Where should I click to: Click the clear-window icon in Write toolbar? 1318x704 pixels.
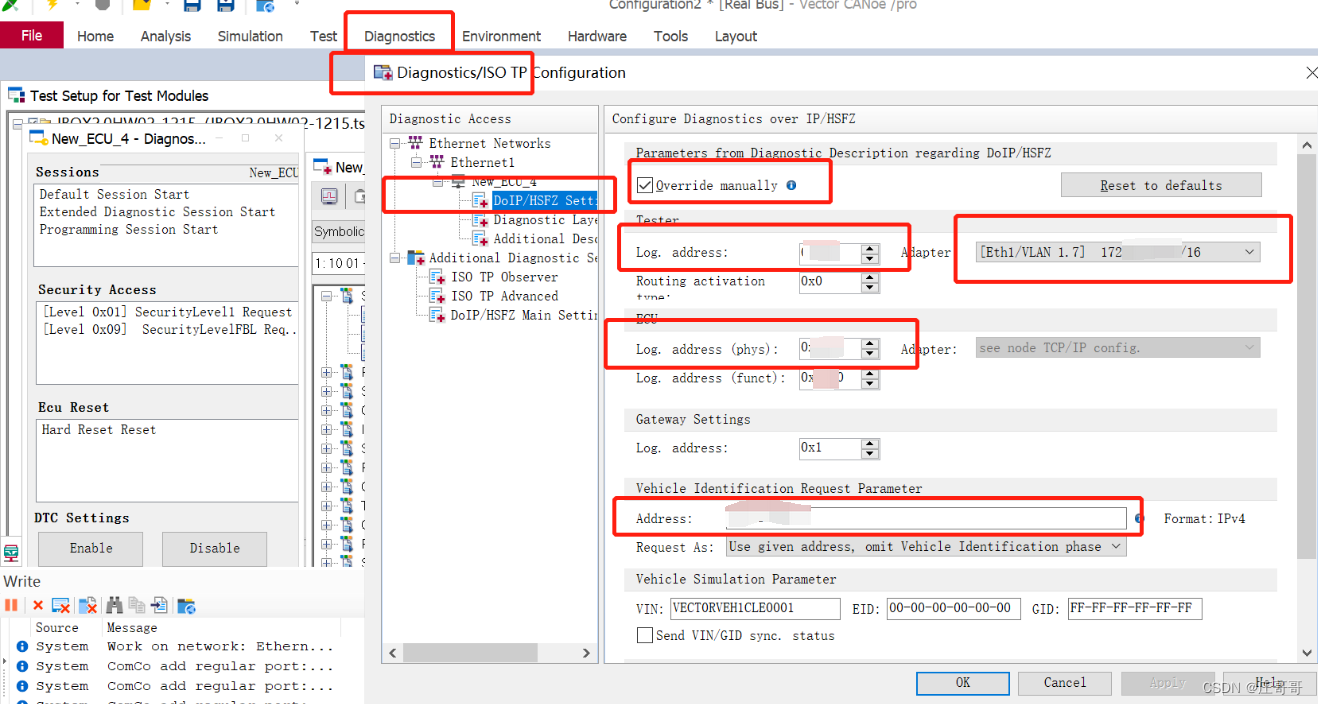(61, 605)
